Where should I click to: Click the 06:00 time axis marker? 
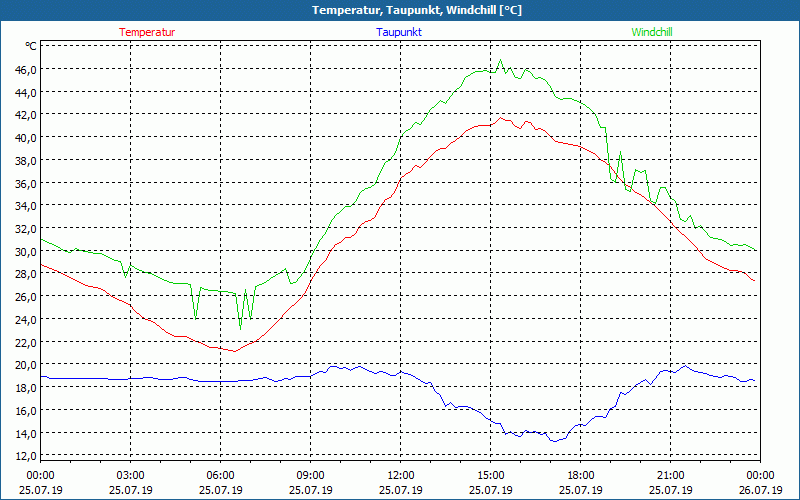(x=221, y=475)
